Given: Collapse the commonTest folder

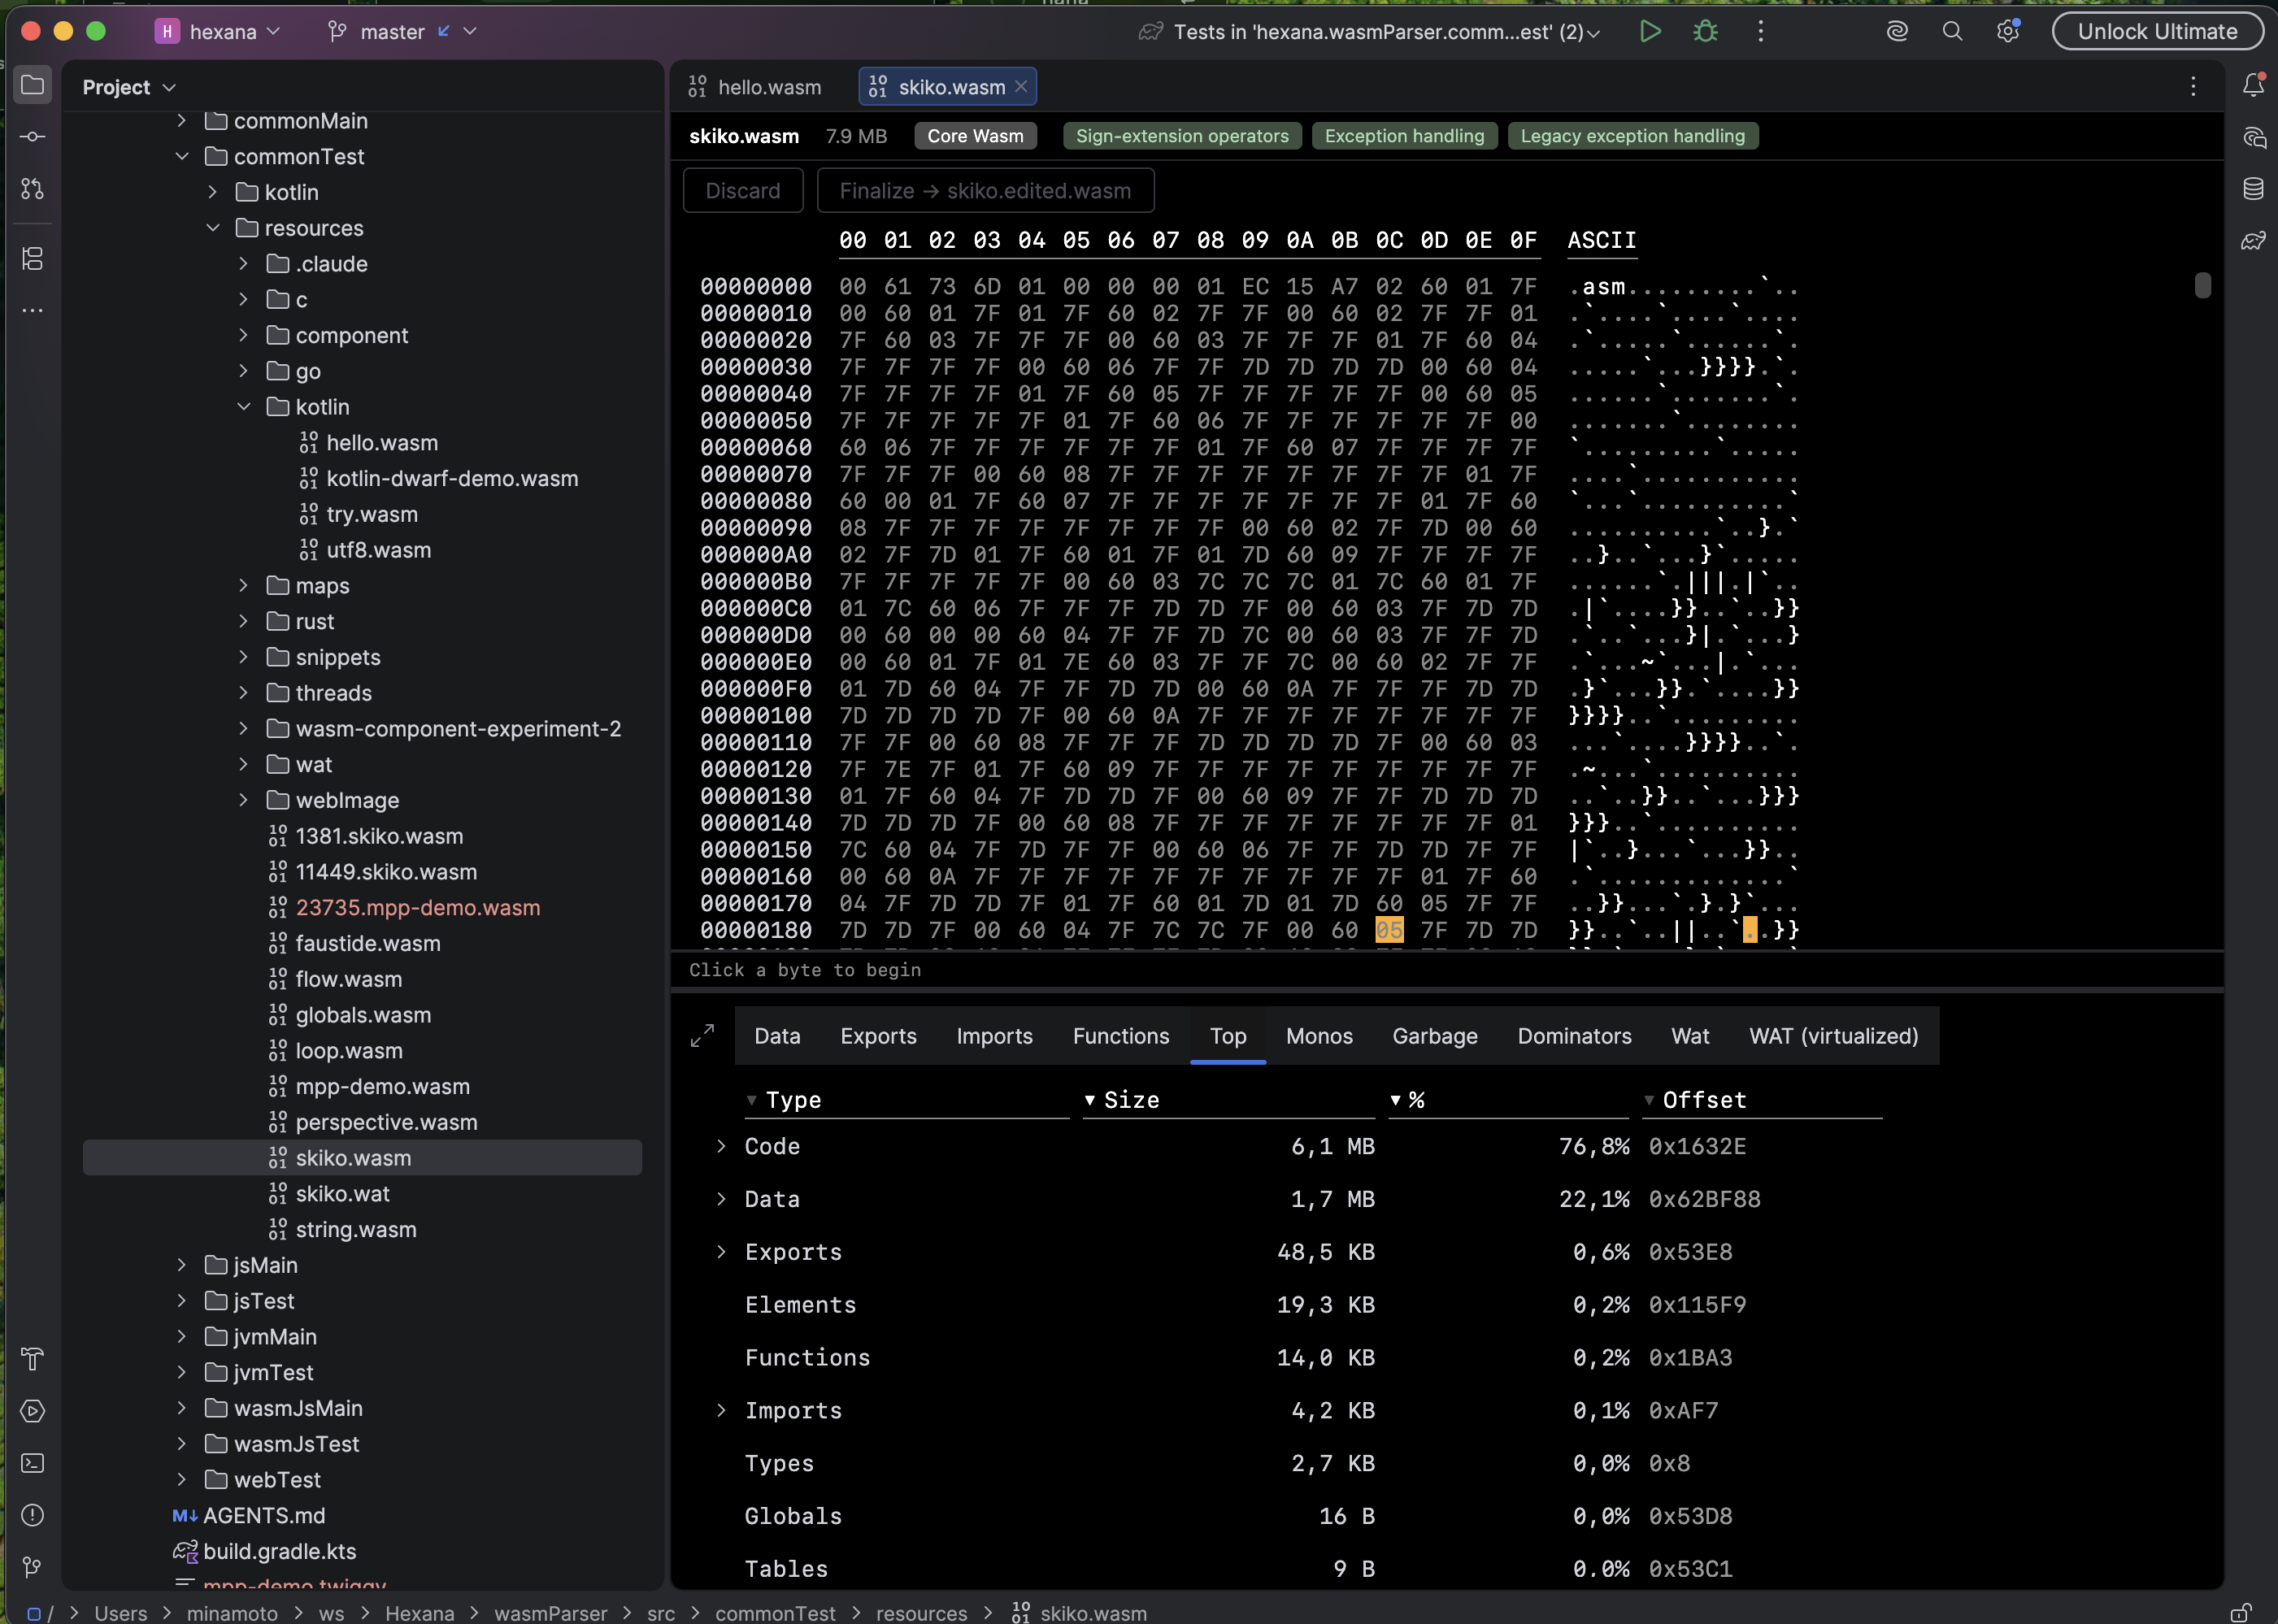Looking at the screenshot, I should [182, 156].
